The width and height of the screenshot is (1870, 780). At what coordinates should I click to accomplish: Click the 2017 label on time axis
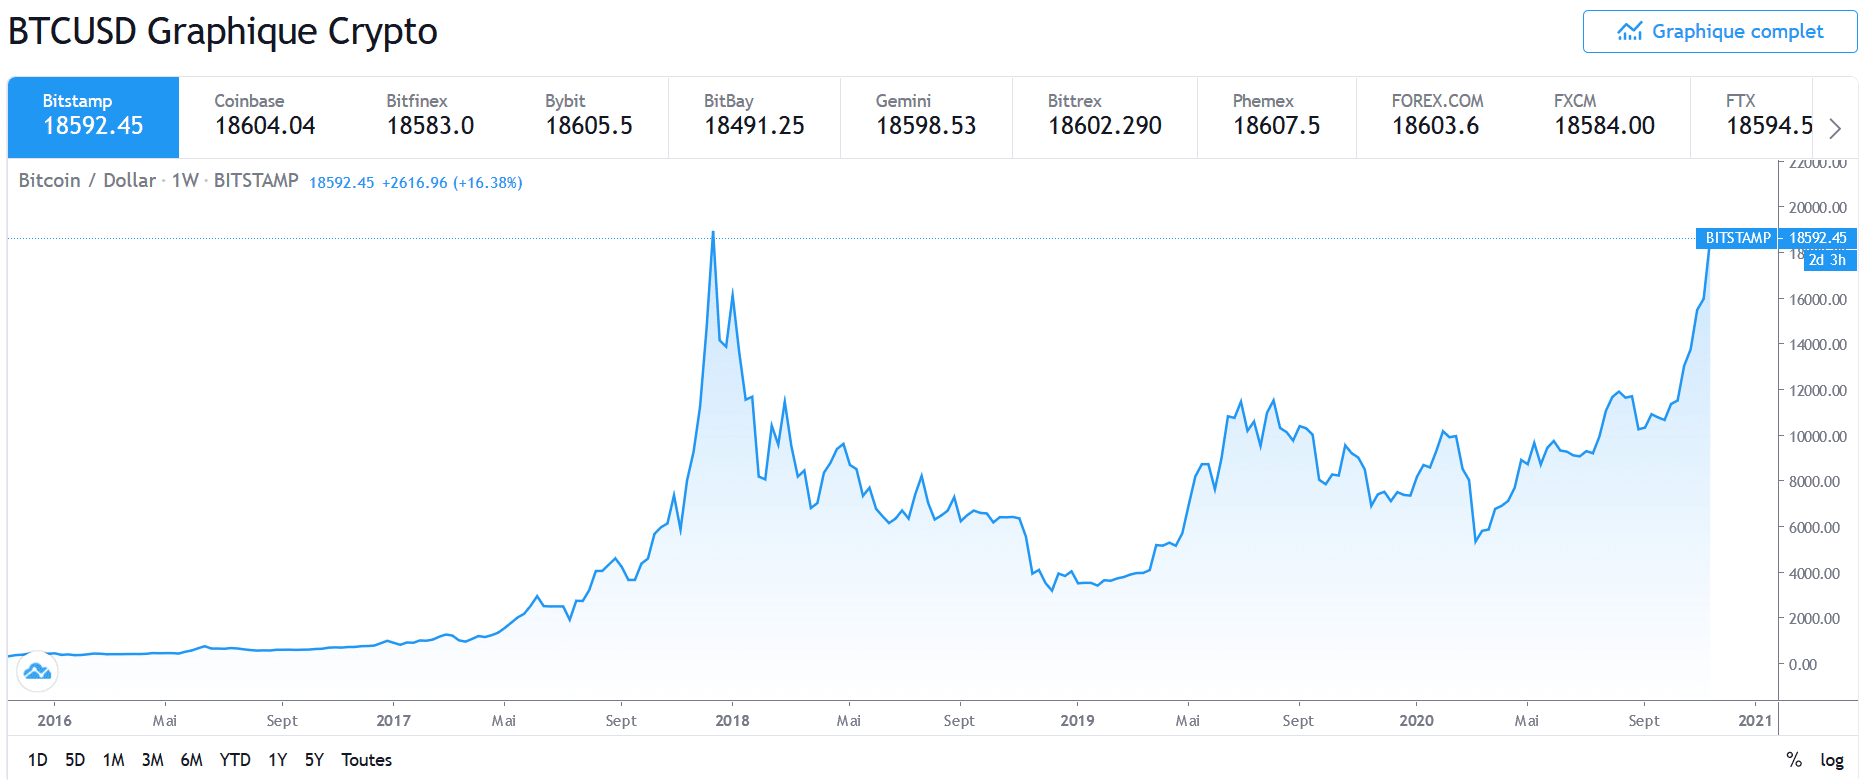[393, 720]
